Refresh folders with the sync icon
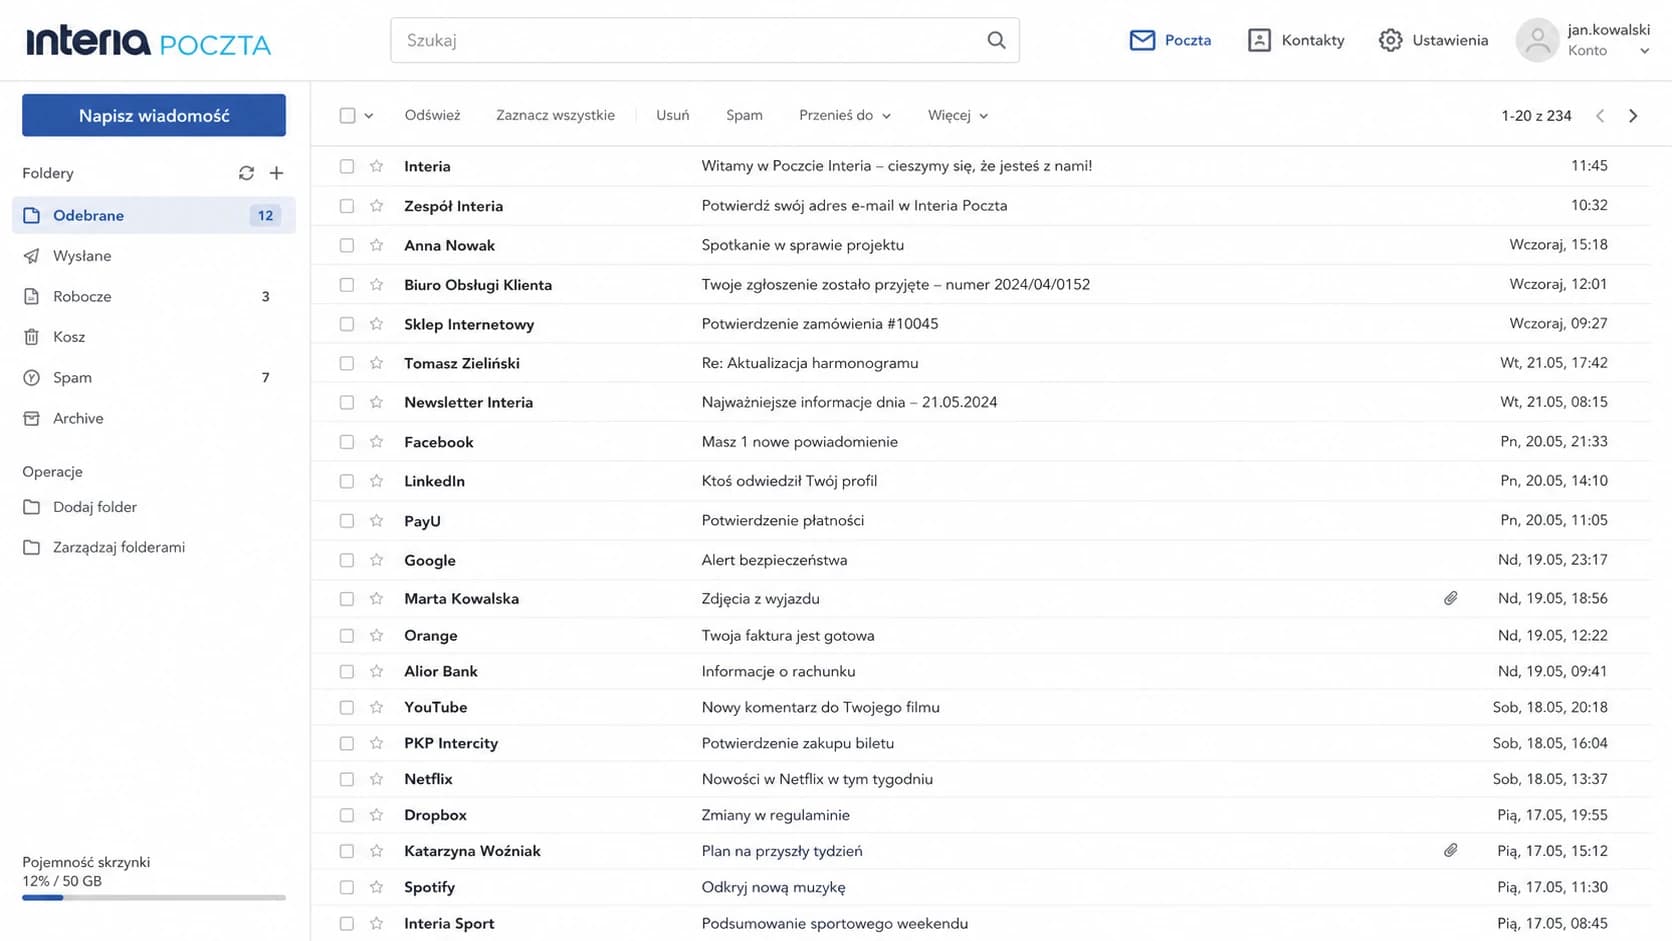 pyautogui.click(x=246, y=173)
